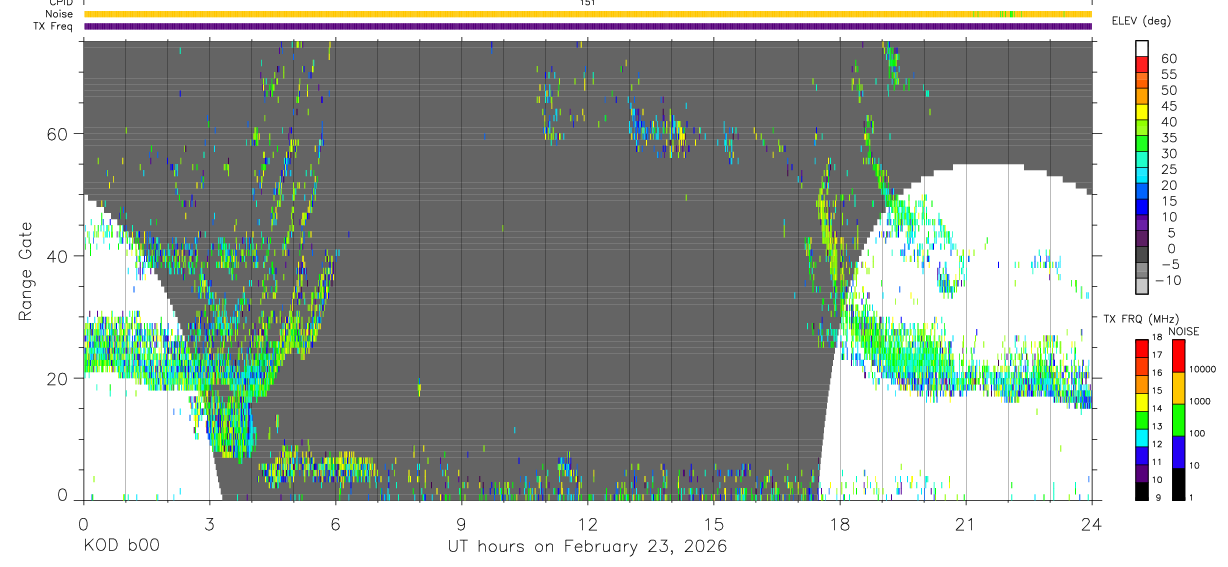Select the 55 label on ELEV scale
1228x567 pixels.
(1170, 74)
